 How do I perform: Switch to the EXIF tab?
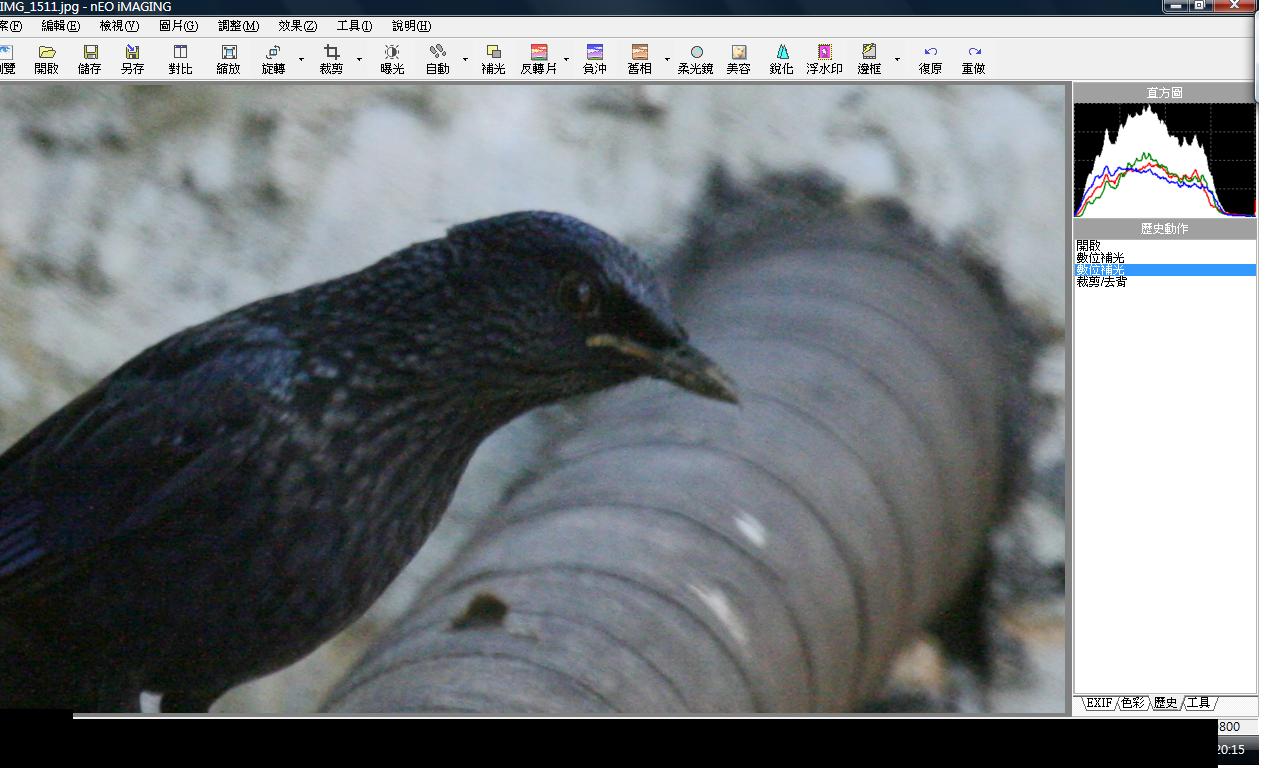pyautogui.click(x=1098, y=703)
